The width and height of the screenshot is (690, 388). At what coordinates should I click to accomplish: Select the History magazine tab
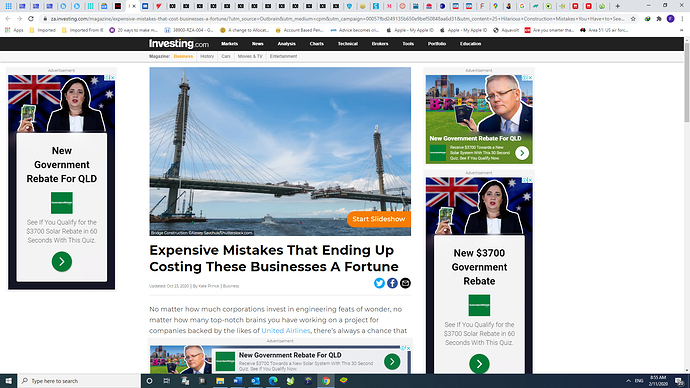207,56
